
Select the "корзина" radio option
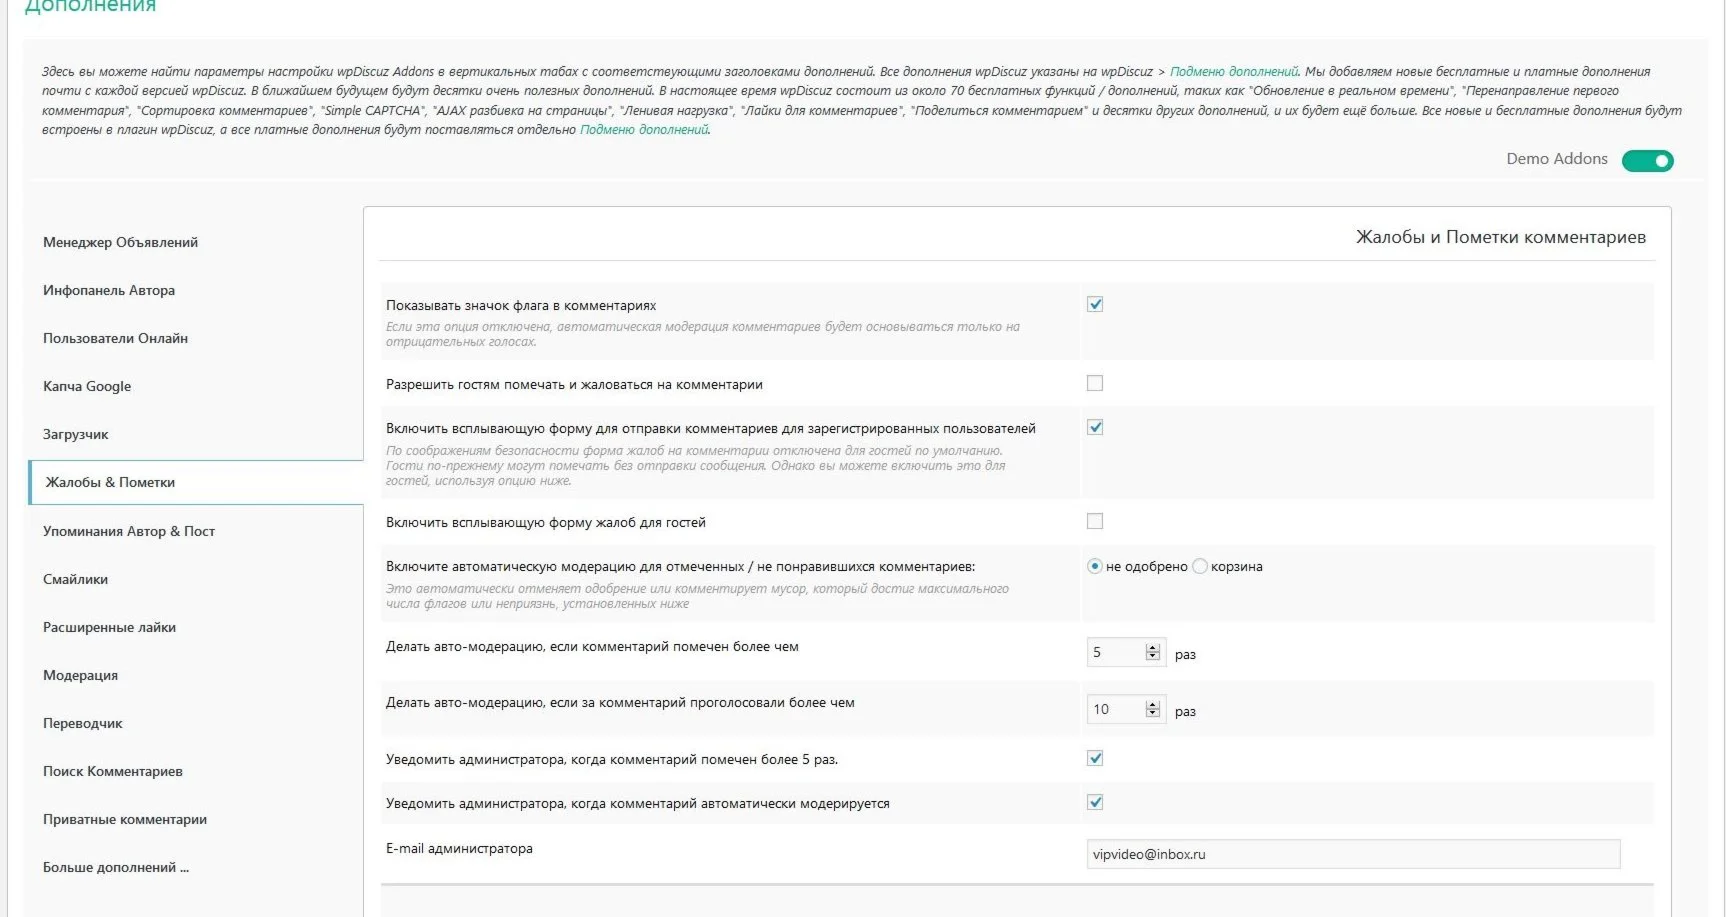point(1200,566)
